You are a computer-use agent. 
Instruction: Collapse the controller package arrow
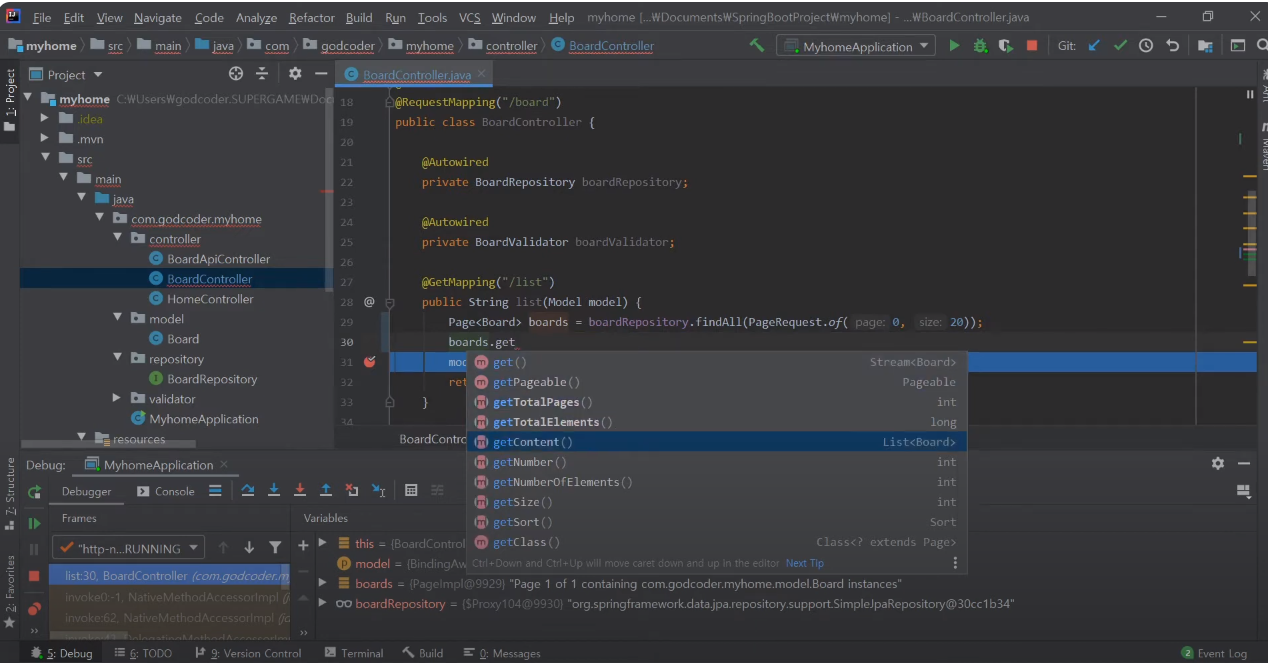(118, 238)
